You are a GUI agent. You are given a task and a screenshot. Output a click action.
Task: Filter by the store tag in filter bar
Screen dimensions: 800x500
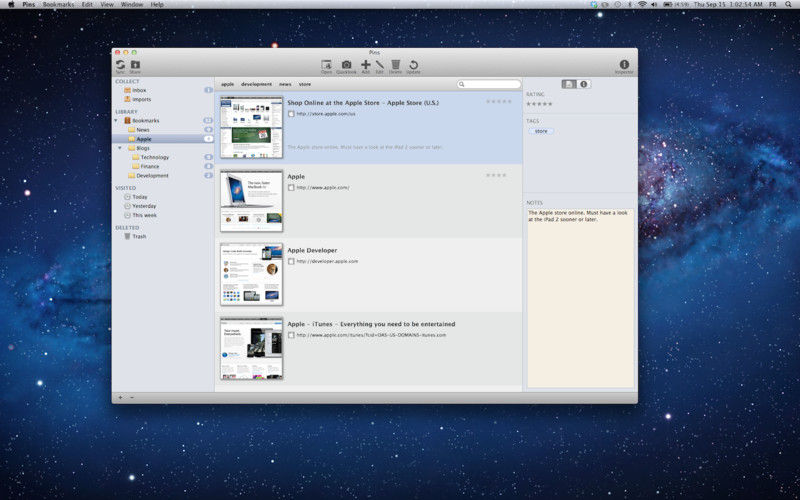click(x=305, y=84)
